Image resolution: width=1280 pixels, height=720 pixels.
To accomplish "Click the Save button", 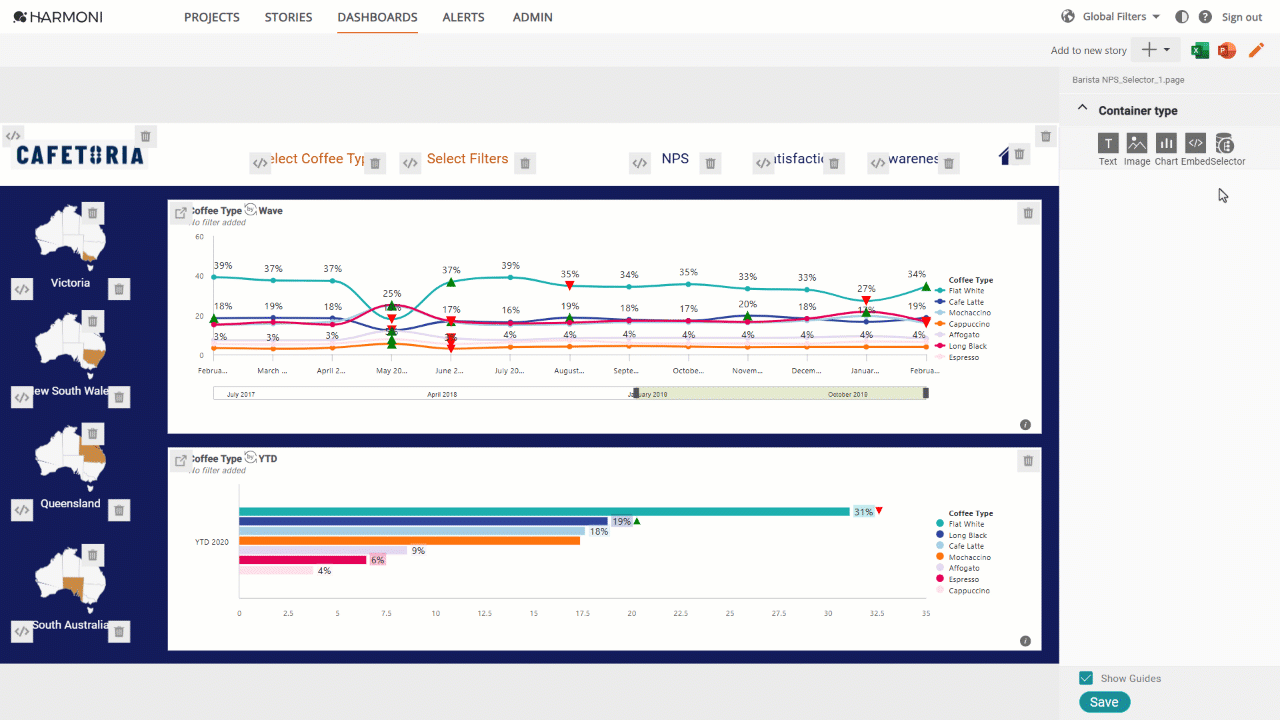I will [1105, 702].
